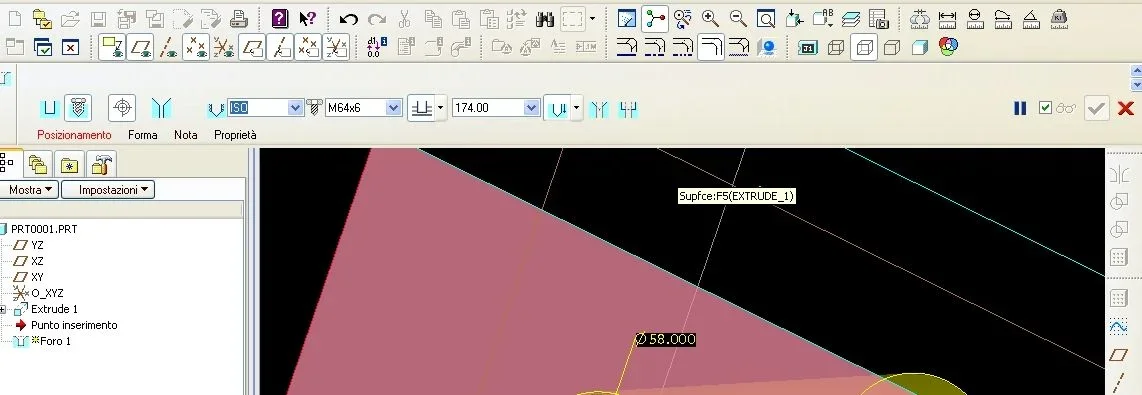This screenshot has height=395, width=1142.
Task: Expand the hole shape option arrow
Action: click(x=577, y=109)
